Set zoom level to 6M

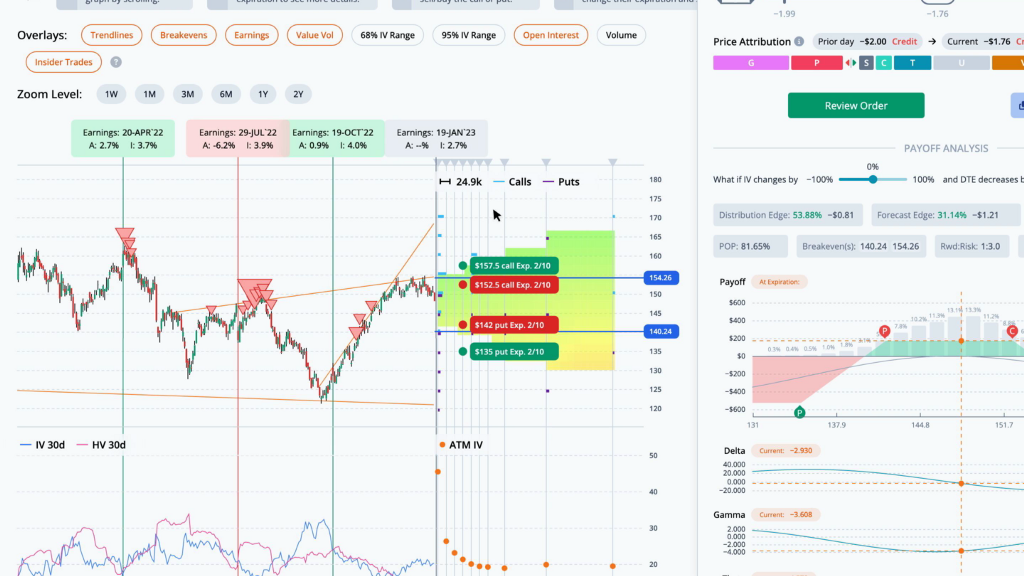click(226, 94)
